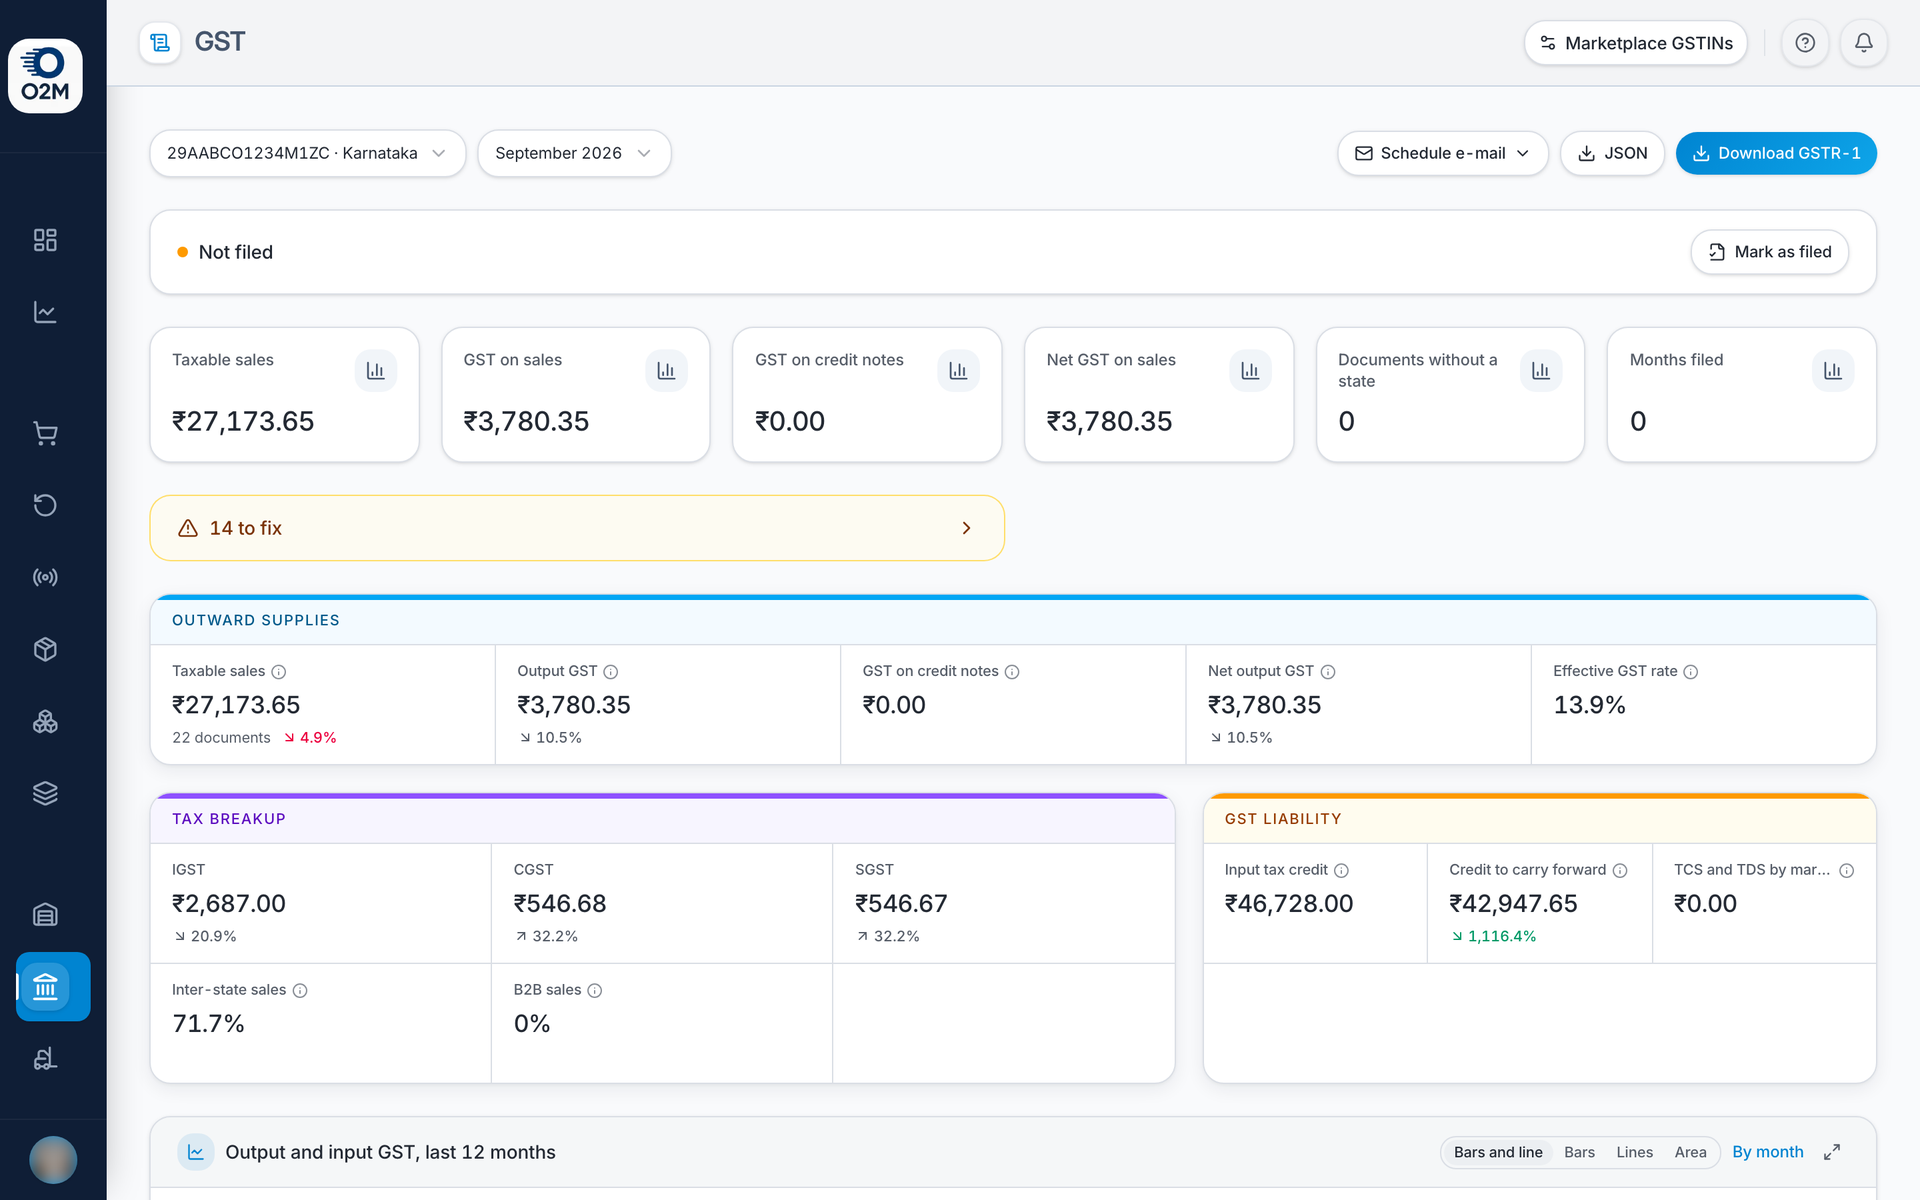Click chart icon on Months filed card
1920x1200 pixels.
(1833, 371)
